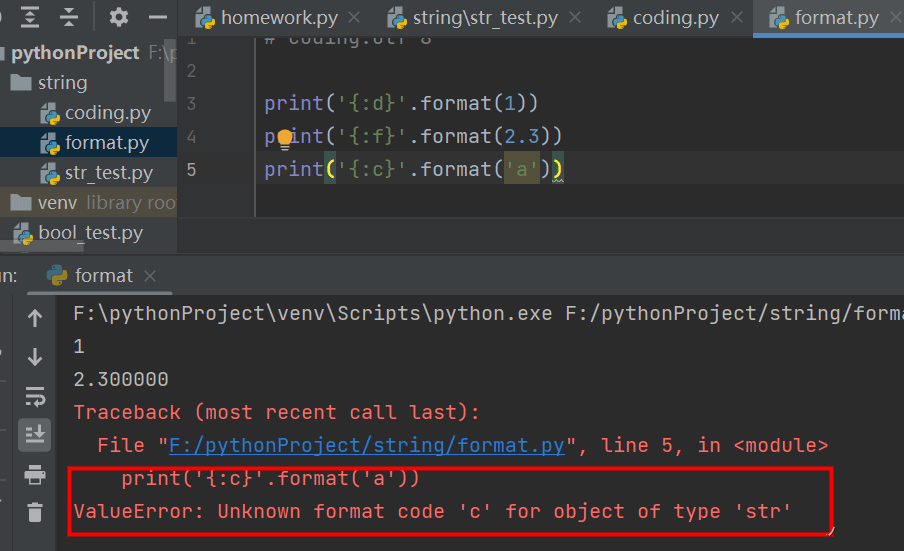Click the yellow lightbulb quick-fix icon

point(285,138)
